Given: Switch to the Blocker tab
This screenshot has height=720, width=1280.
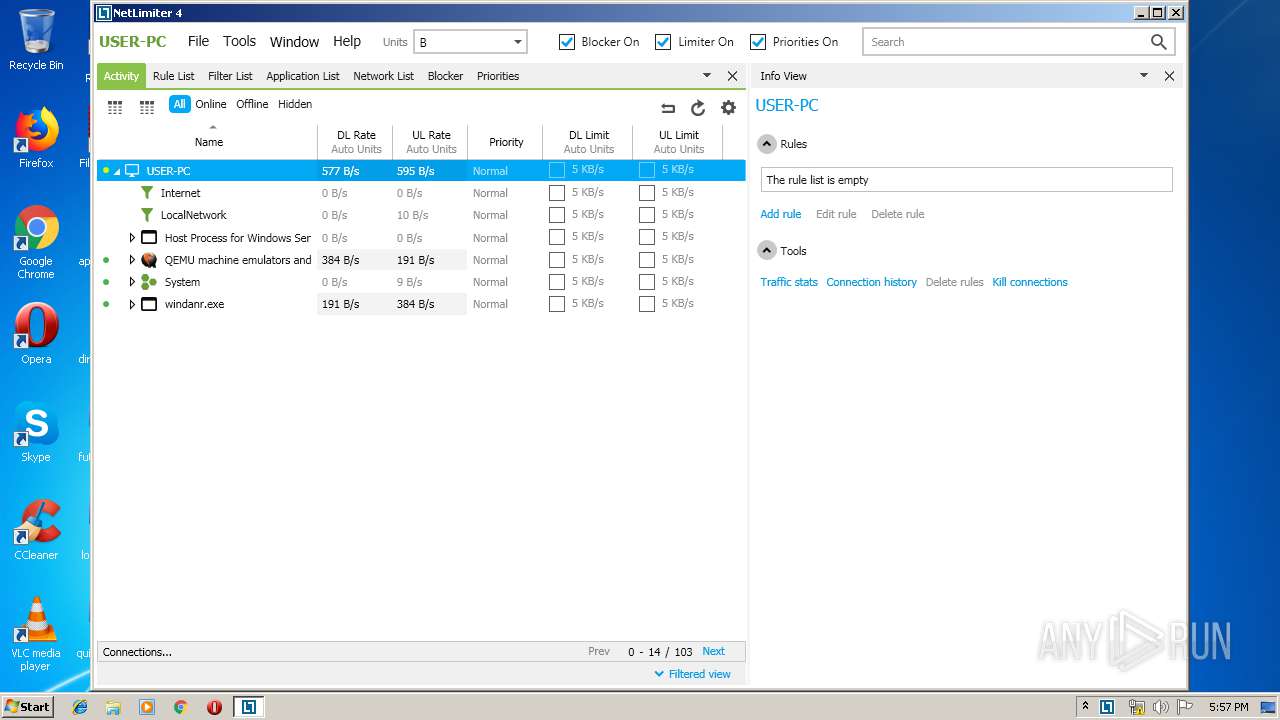Looking at the screenshot, I should point(445,76).
